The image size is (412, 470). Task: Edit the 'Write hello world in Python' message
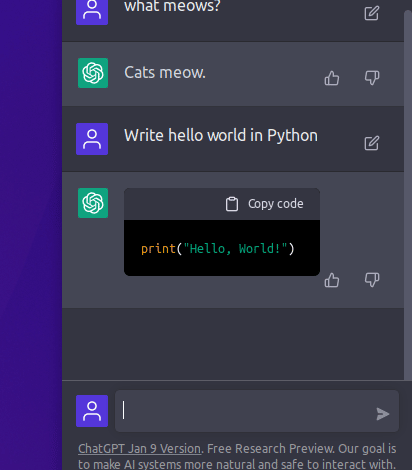pyautogui.click(x=371, y=143)
